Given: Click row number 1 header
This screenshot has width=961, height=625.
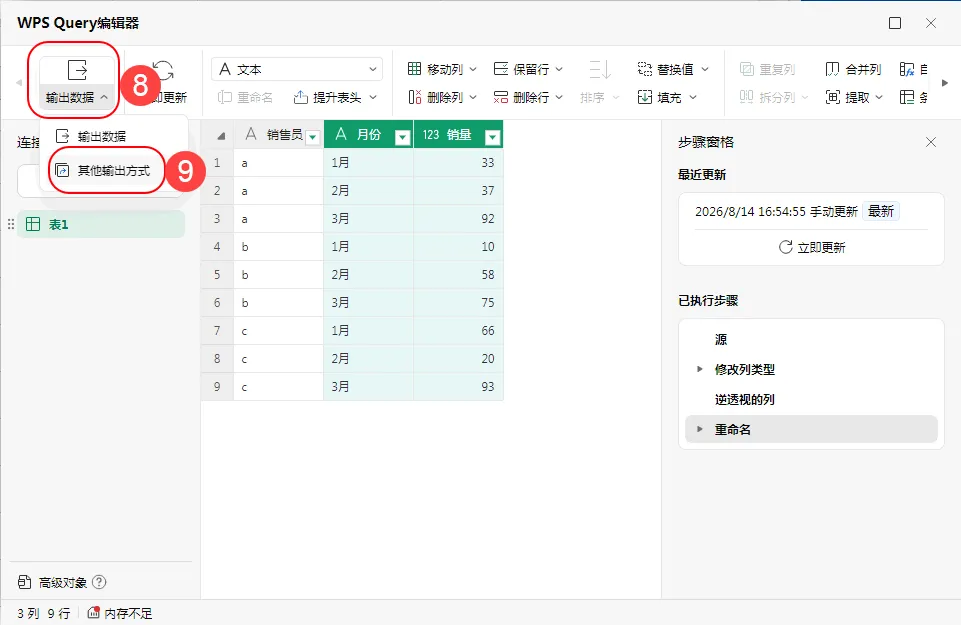Looking at the screenshot, I should pos(217,163).
